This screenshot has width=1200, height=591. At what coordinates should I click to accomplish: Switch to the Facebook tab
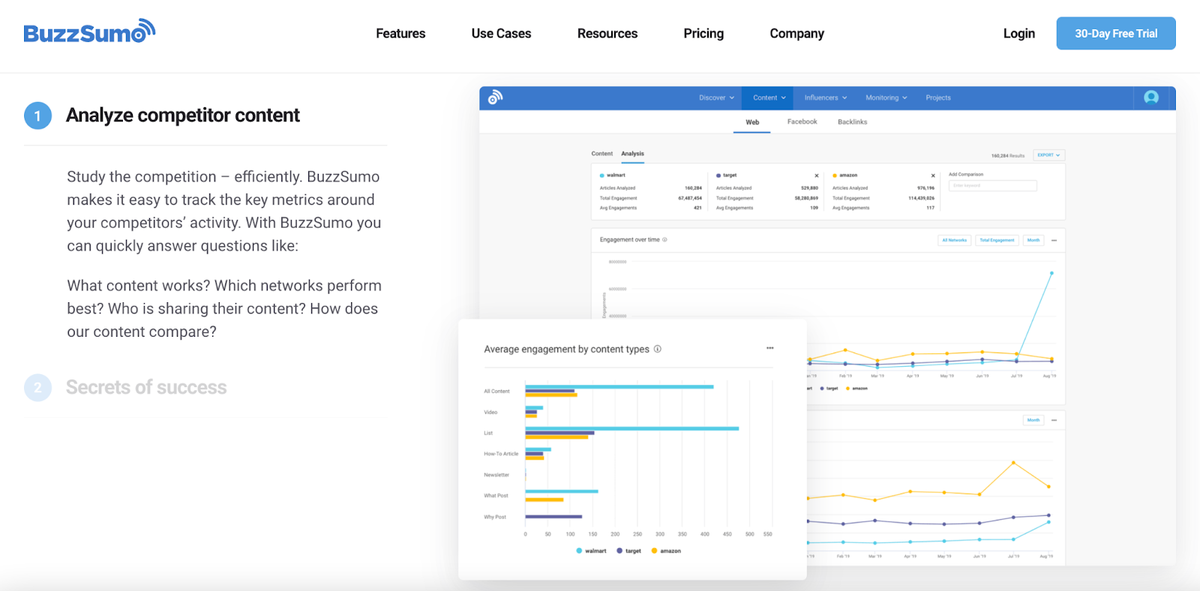[x=802, y=122]
